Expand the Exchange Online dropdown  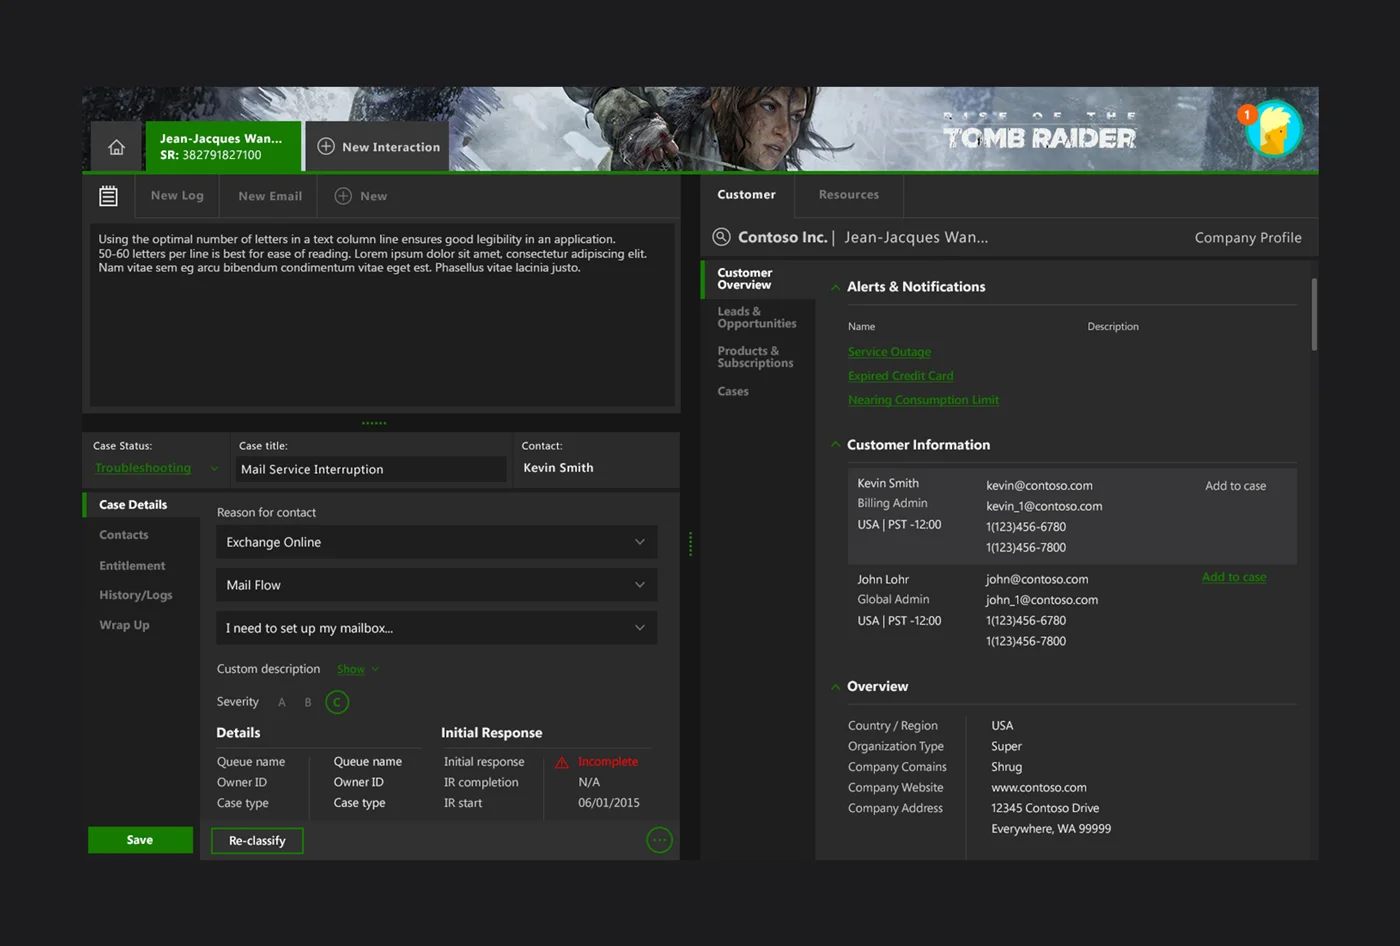[x=437, y=542]
